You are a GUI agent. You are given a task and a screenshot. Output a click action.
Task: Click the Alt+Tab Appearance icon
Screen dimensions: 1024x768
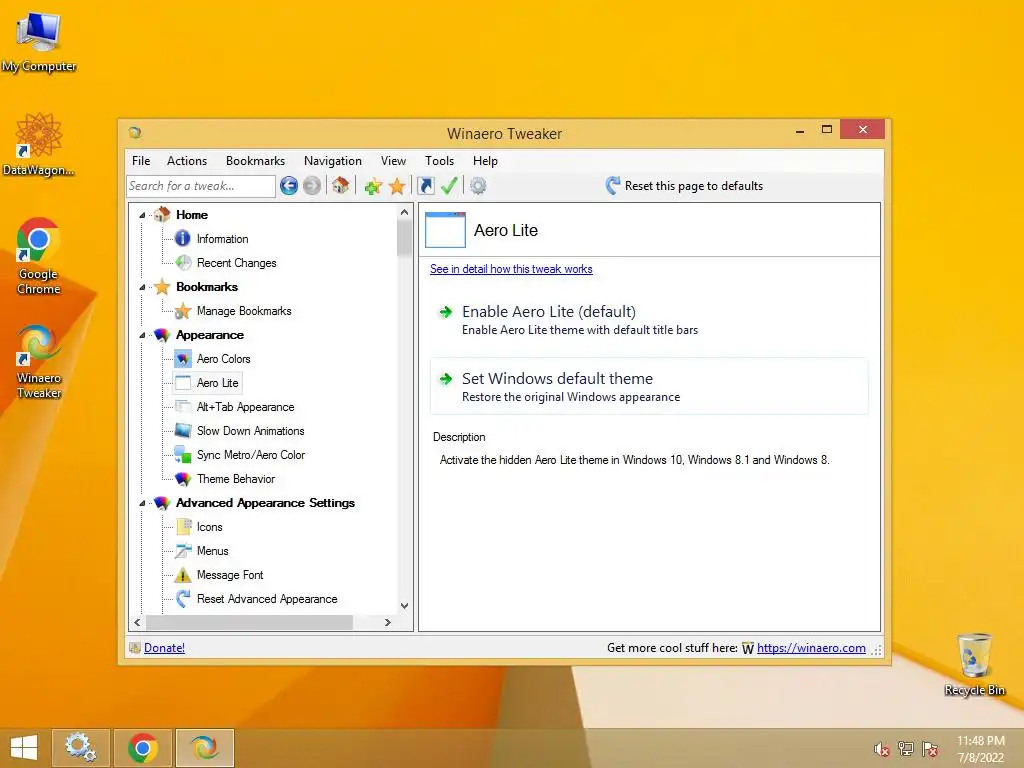[x=183, y=407]
